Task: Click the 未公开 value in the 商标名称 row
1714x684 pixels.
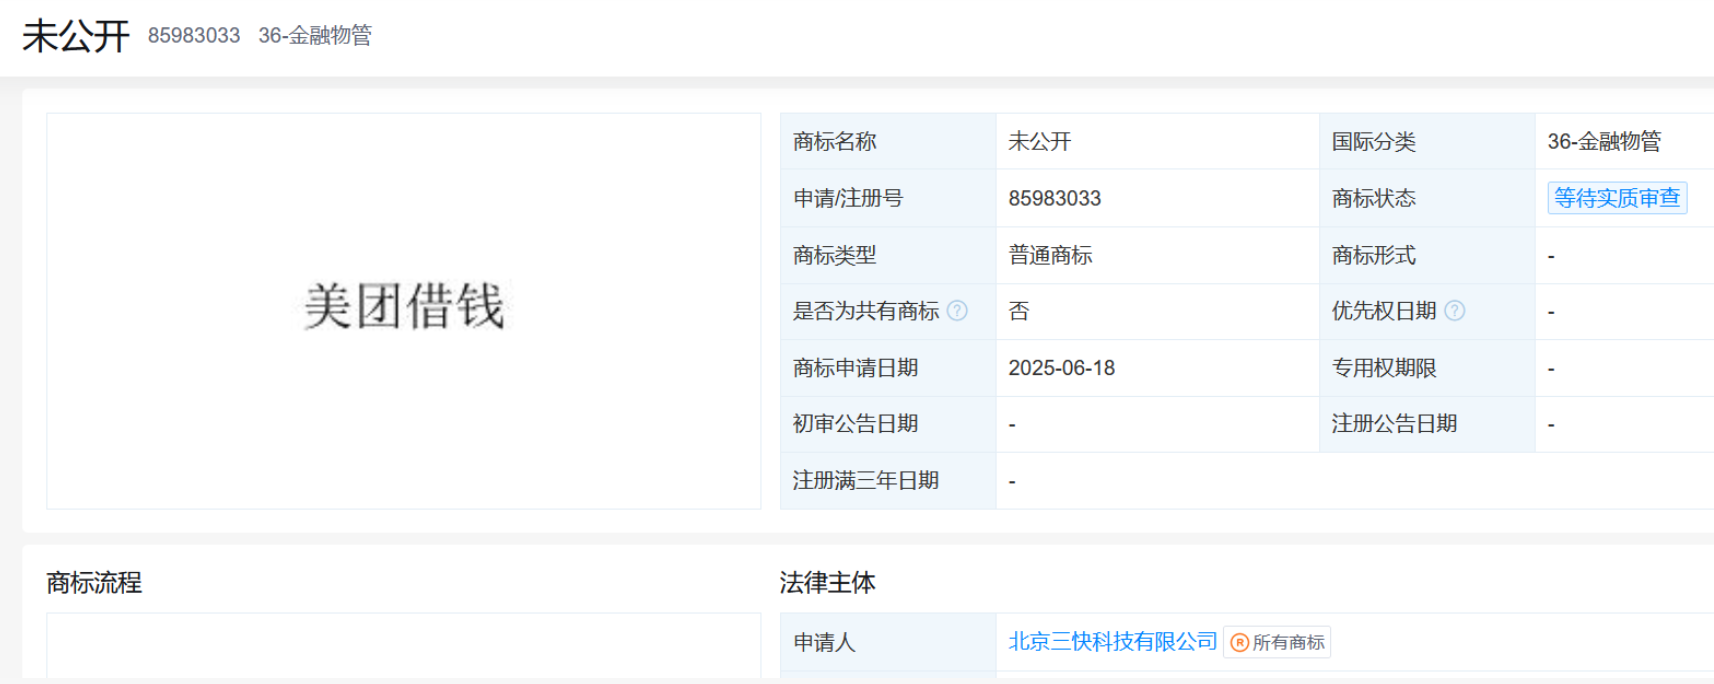Action: tap(1039, 142)
